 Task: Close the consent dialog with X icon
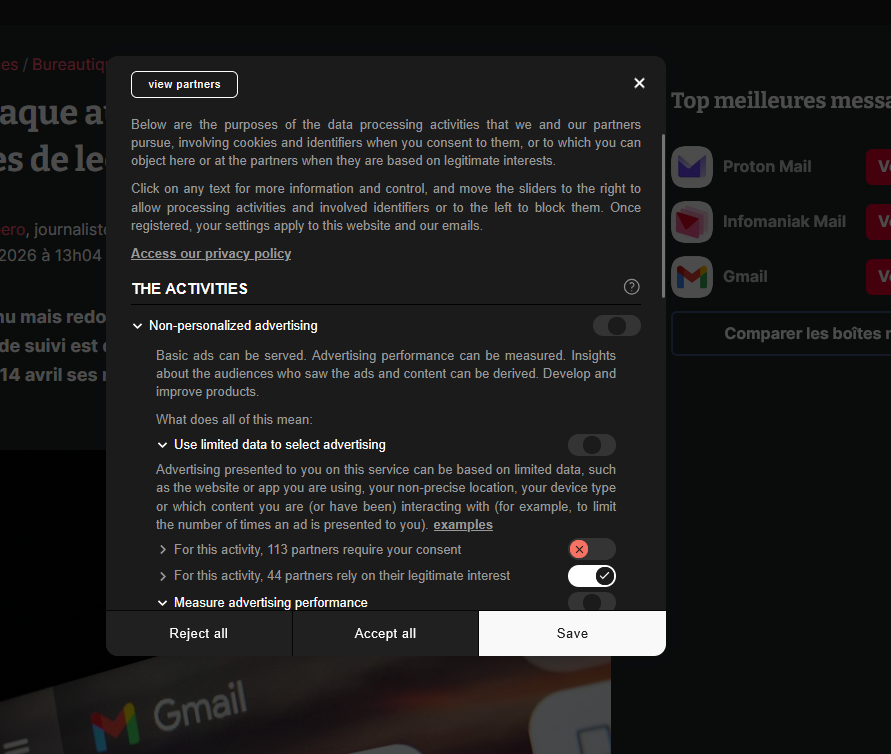(x=639, y=83)
